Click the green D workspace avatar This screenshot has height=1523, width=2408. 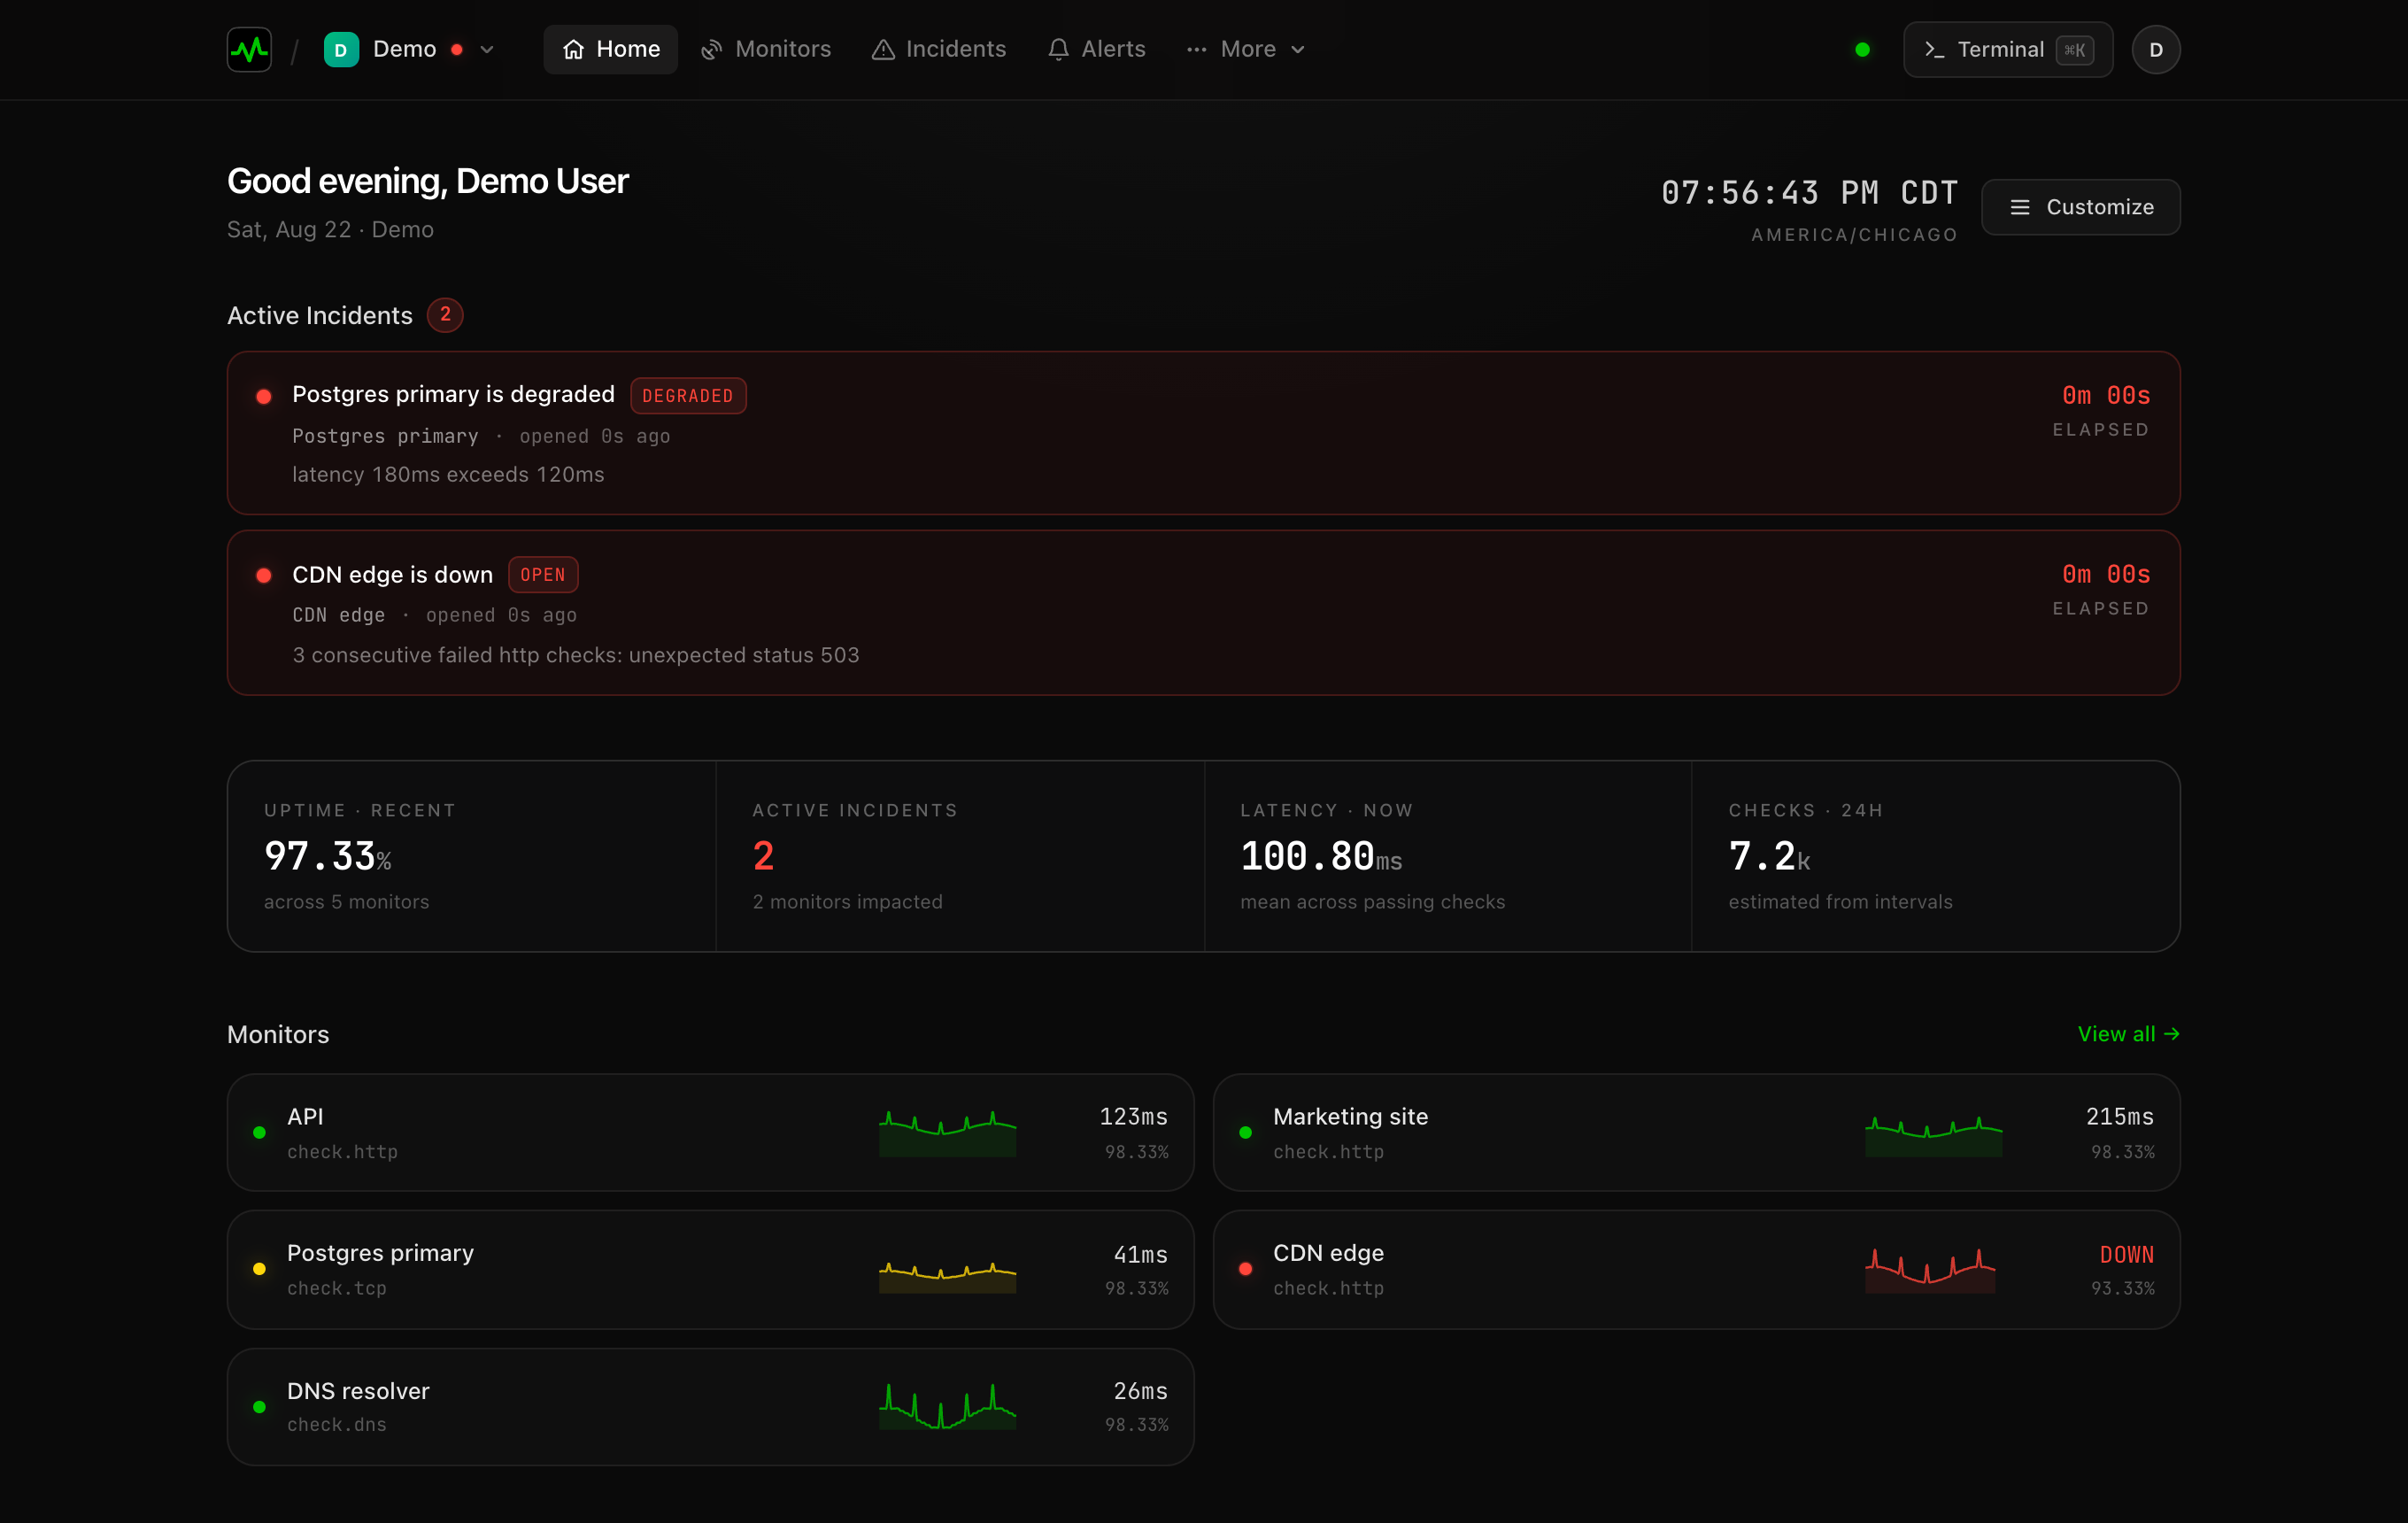pos(341,49)
